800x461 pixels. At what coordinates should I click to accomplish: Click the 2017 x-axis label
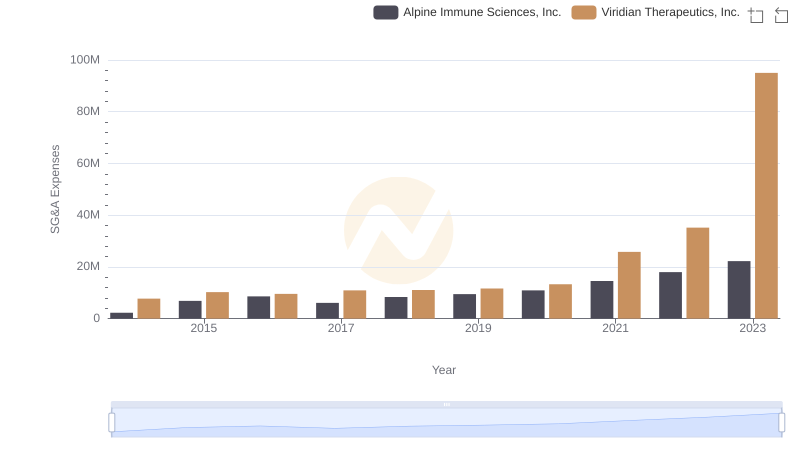pos(341,328)
